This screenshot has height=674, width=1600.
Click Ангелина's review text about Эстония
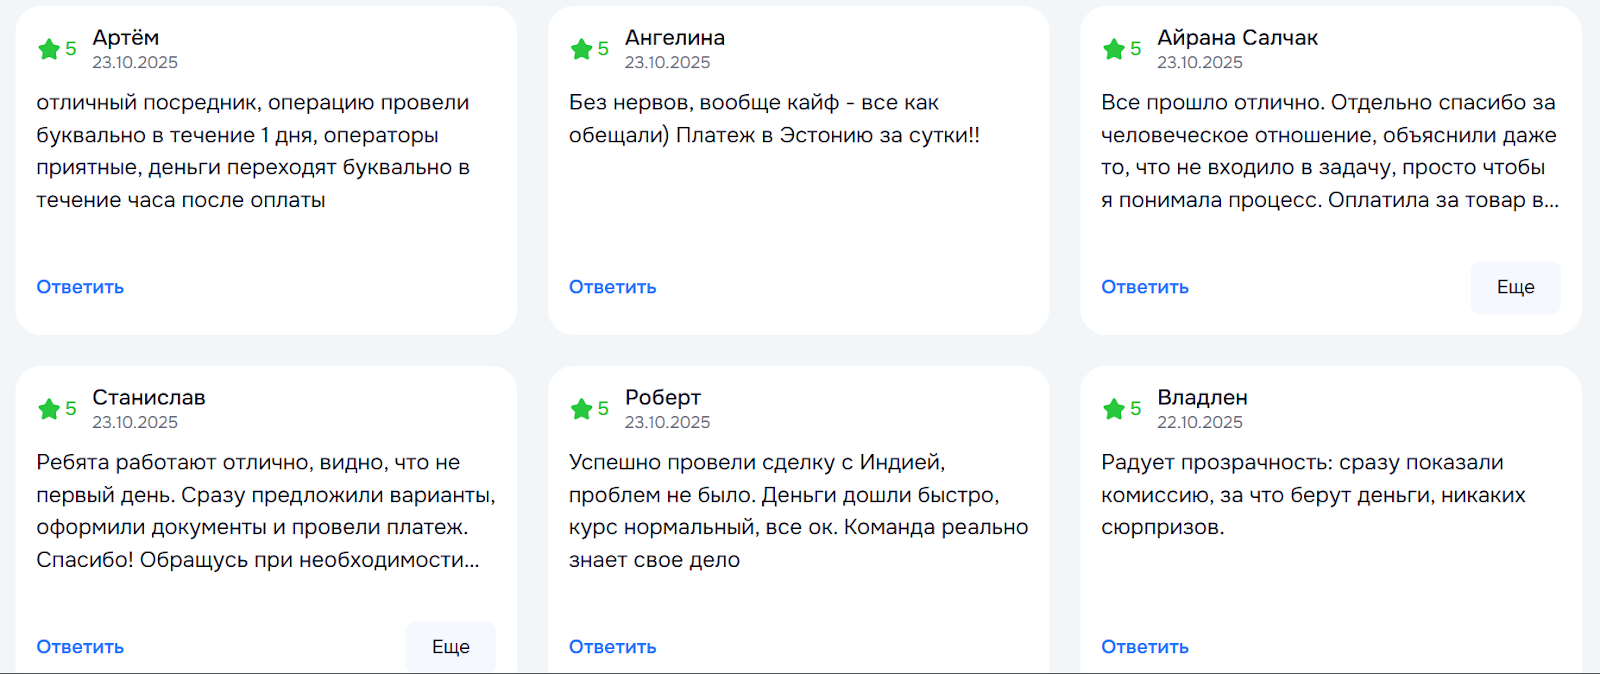773,119
